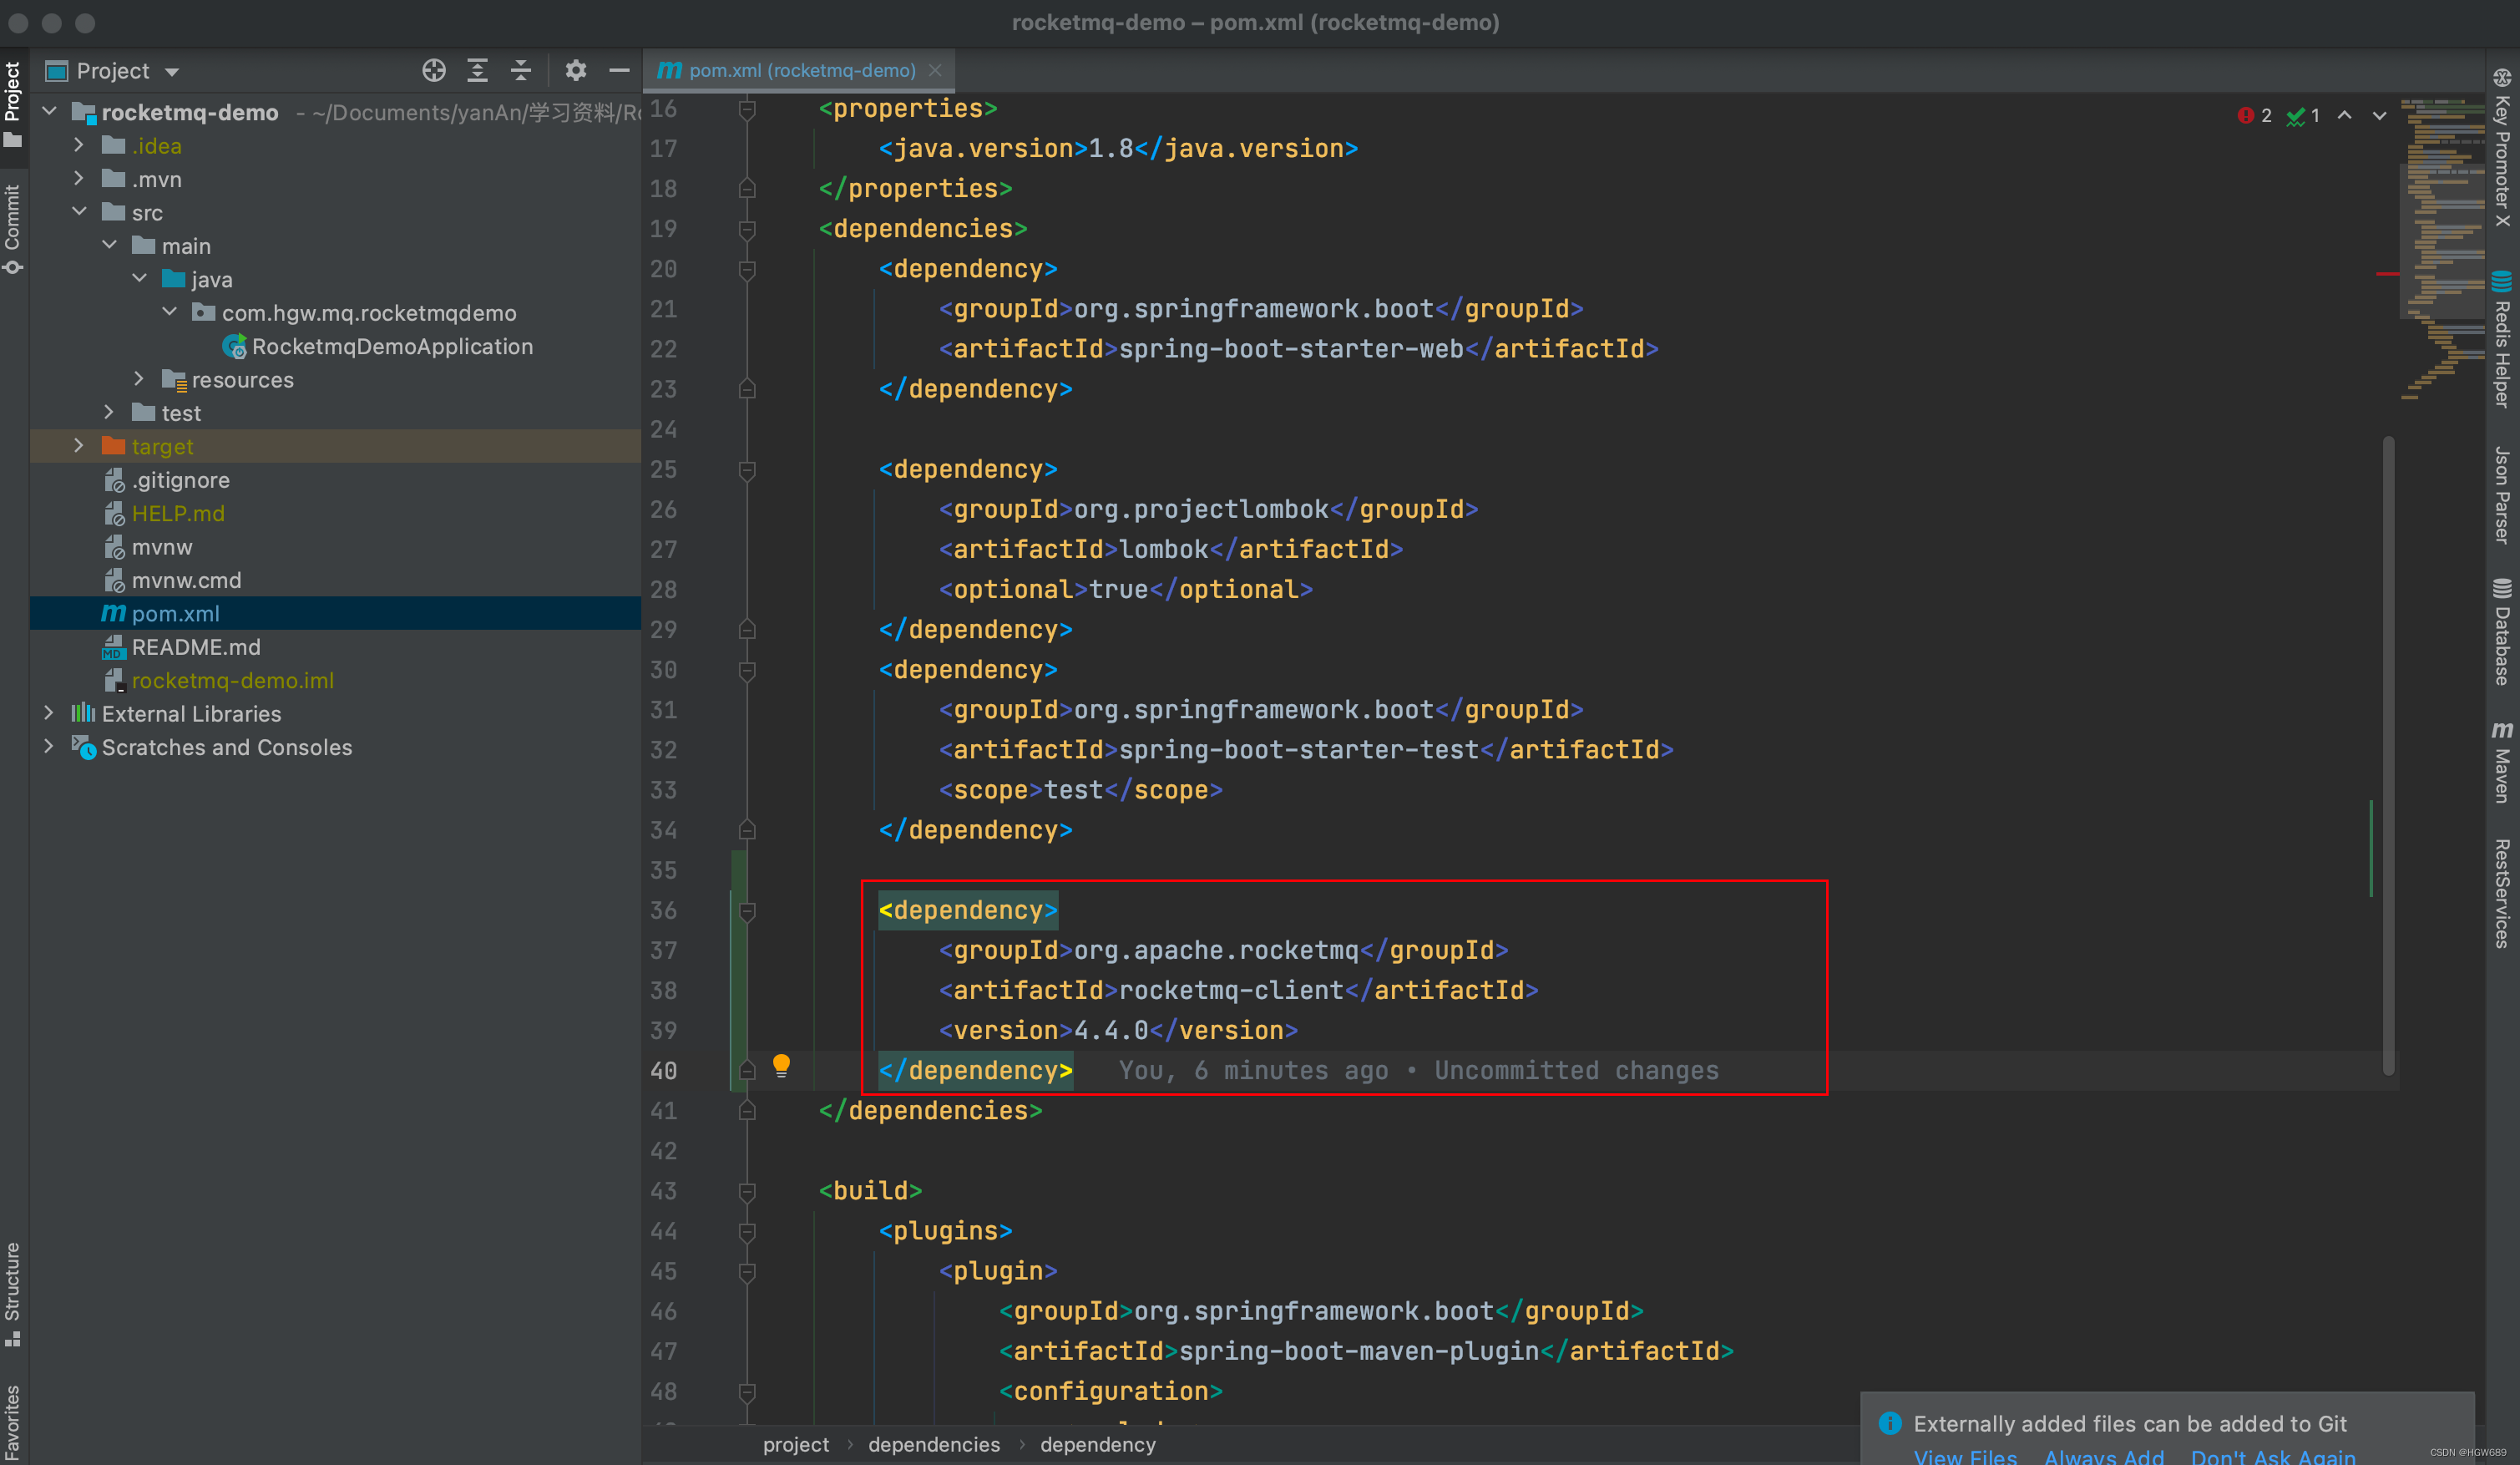Collapse the java folder

[140, 279]
